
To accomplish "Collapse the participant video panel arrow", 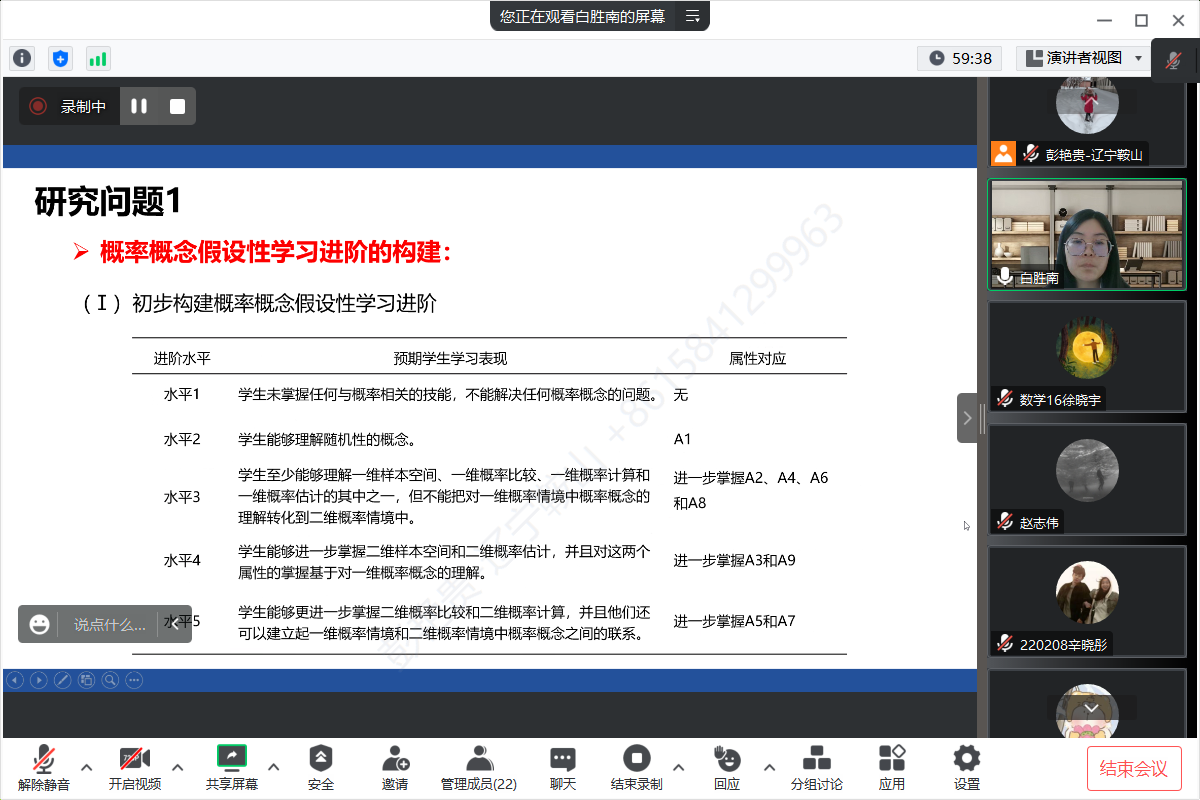I will (966, 418).
